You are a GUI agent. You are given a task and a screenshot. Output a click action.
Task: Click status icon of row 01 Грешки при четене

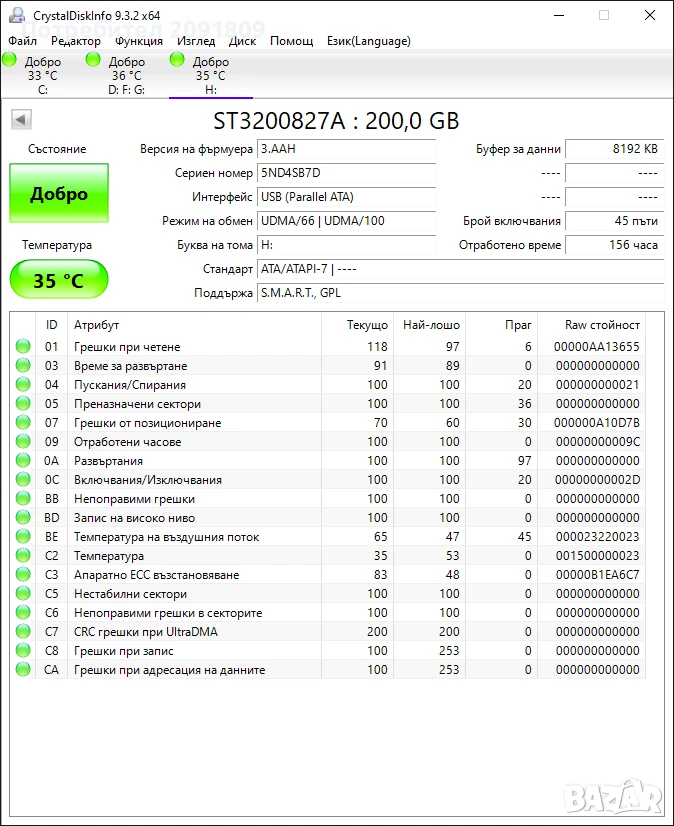[23, 346]
